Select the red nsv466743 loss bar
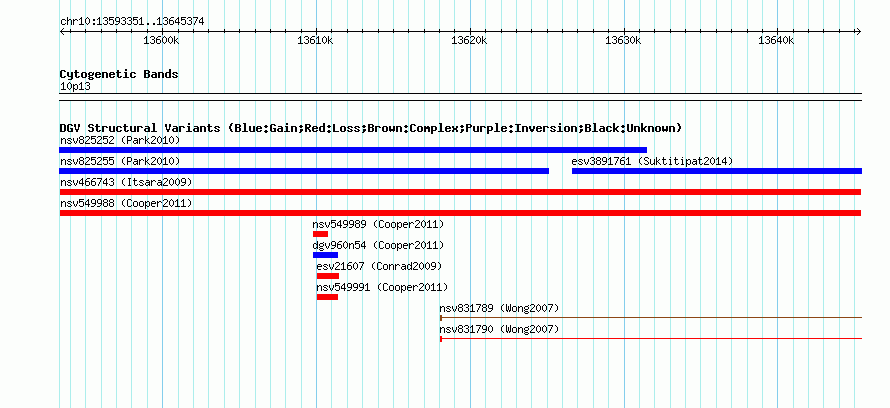 pos(460,192)
